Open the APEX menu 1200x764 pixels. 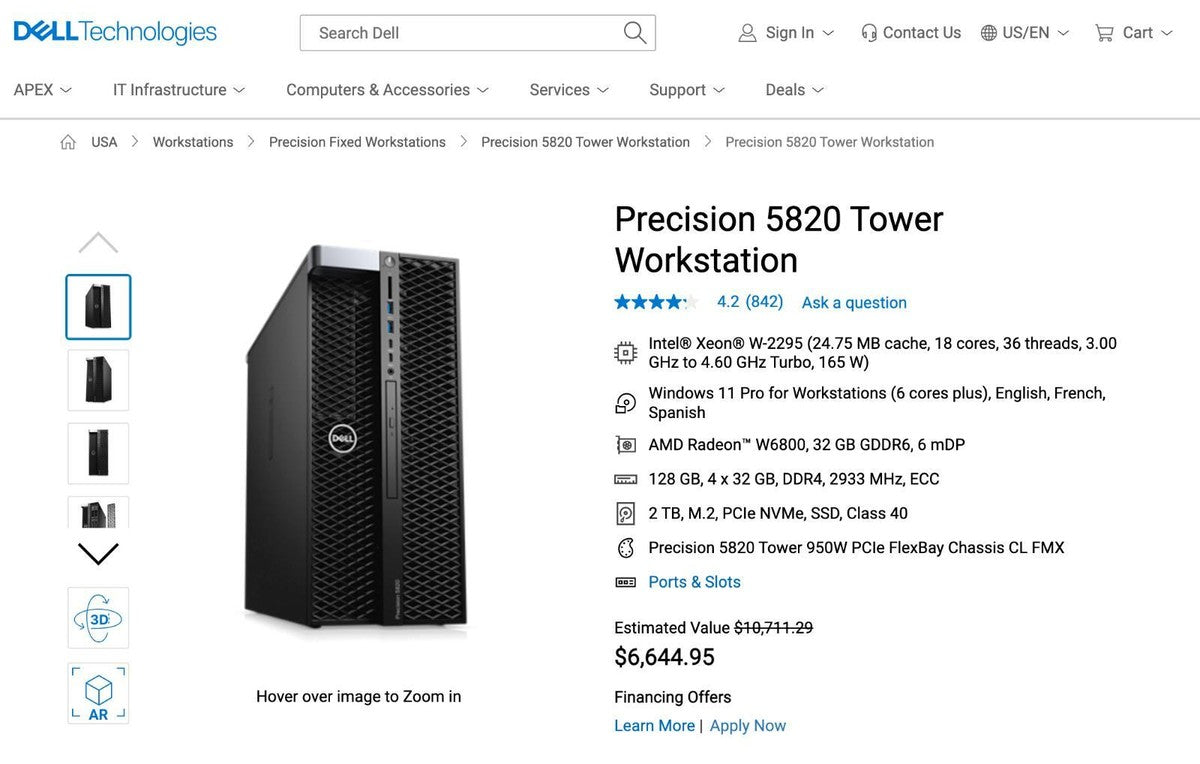click(x=34, y=89)
